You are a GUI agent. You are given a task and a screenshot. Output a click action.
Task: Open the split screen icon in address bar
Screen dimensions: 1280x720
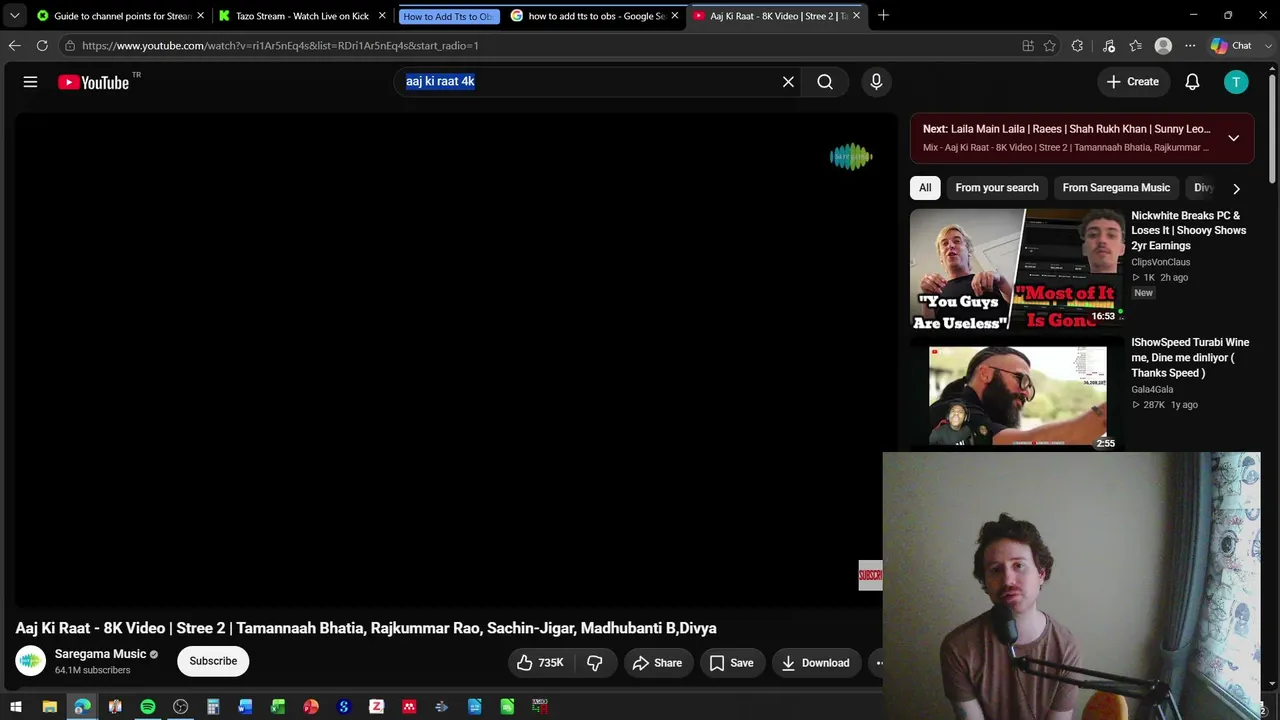pyautogui.click(x=1028, y=45)
